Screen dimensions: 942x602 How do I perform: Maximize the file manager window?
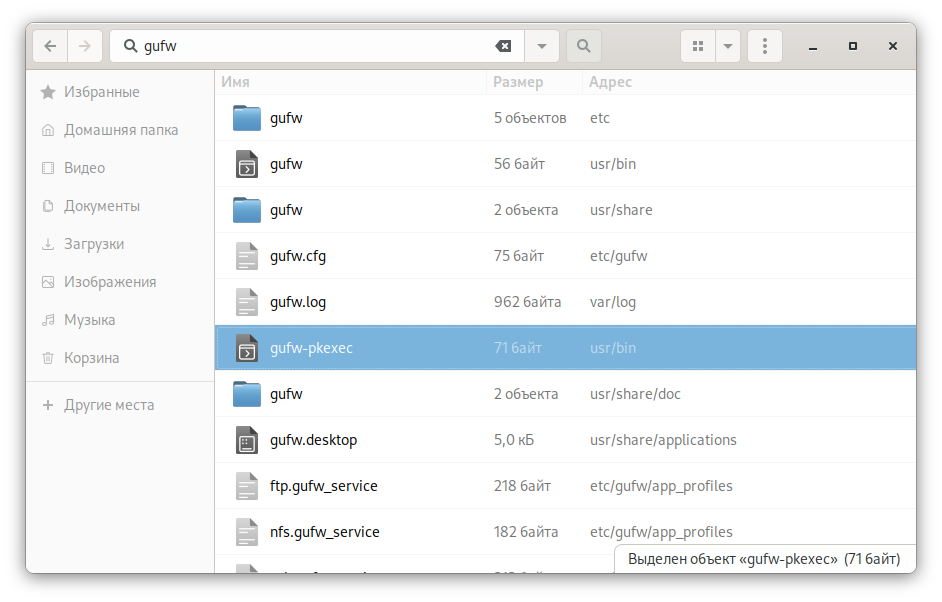852,46
